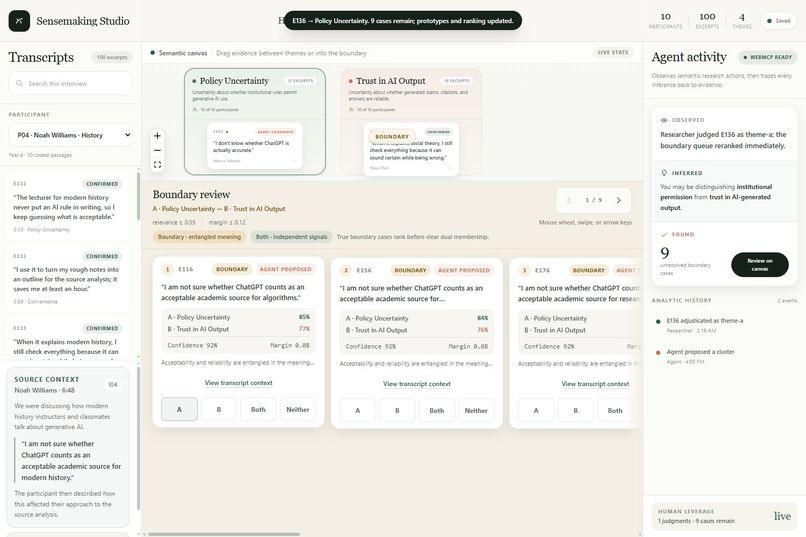The width and height of the screenshot is (806, 537).
Task: Click Boundary – entangled meaning chip
Action: tap(199, 237)
